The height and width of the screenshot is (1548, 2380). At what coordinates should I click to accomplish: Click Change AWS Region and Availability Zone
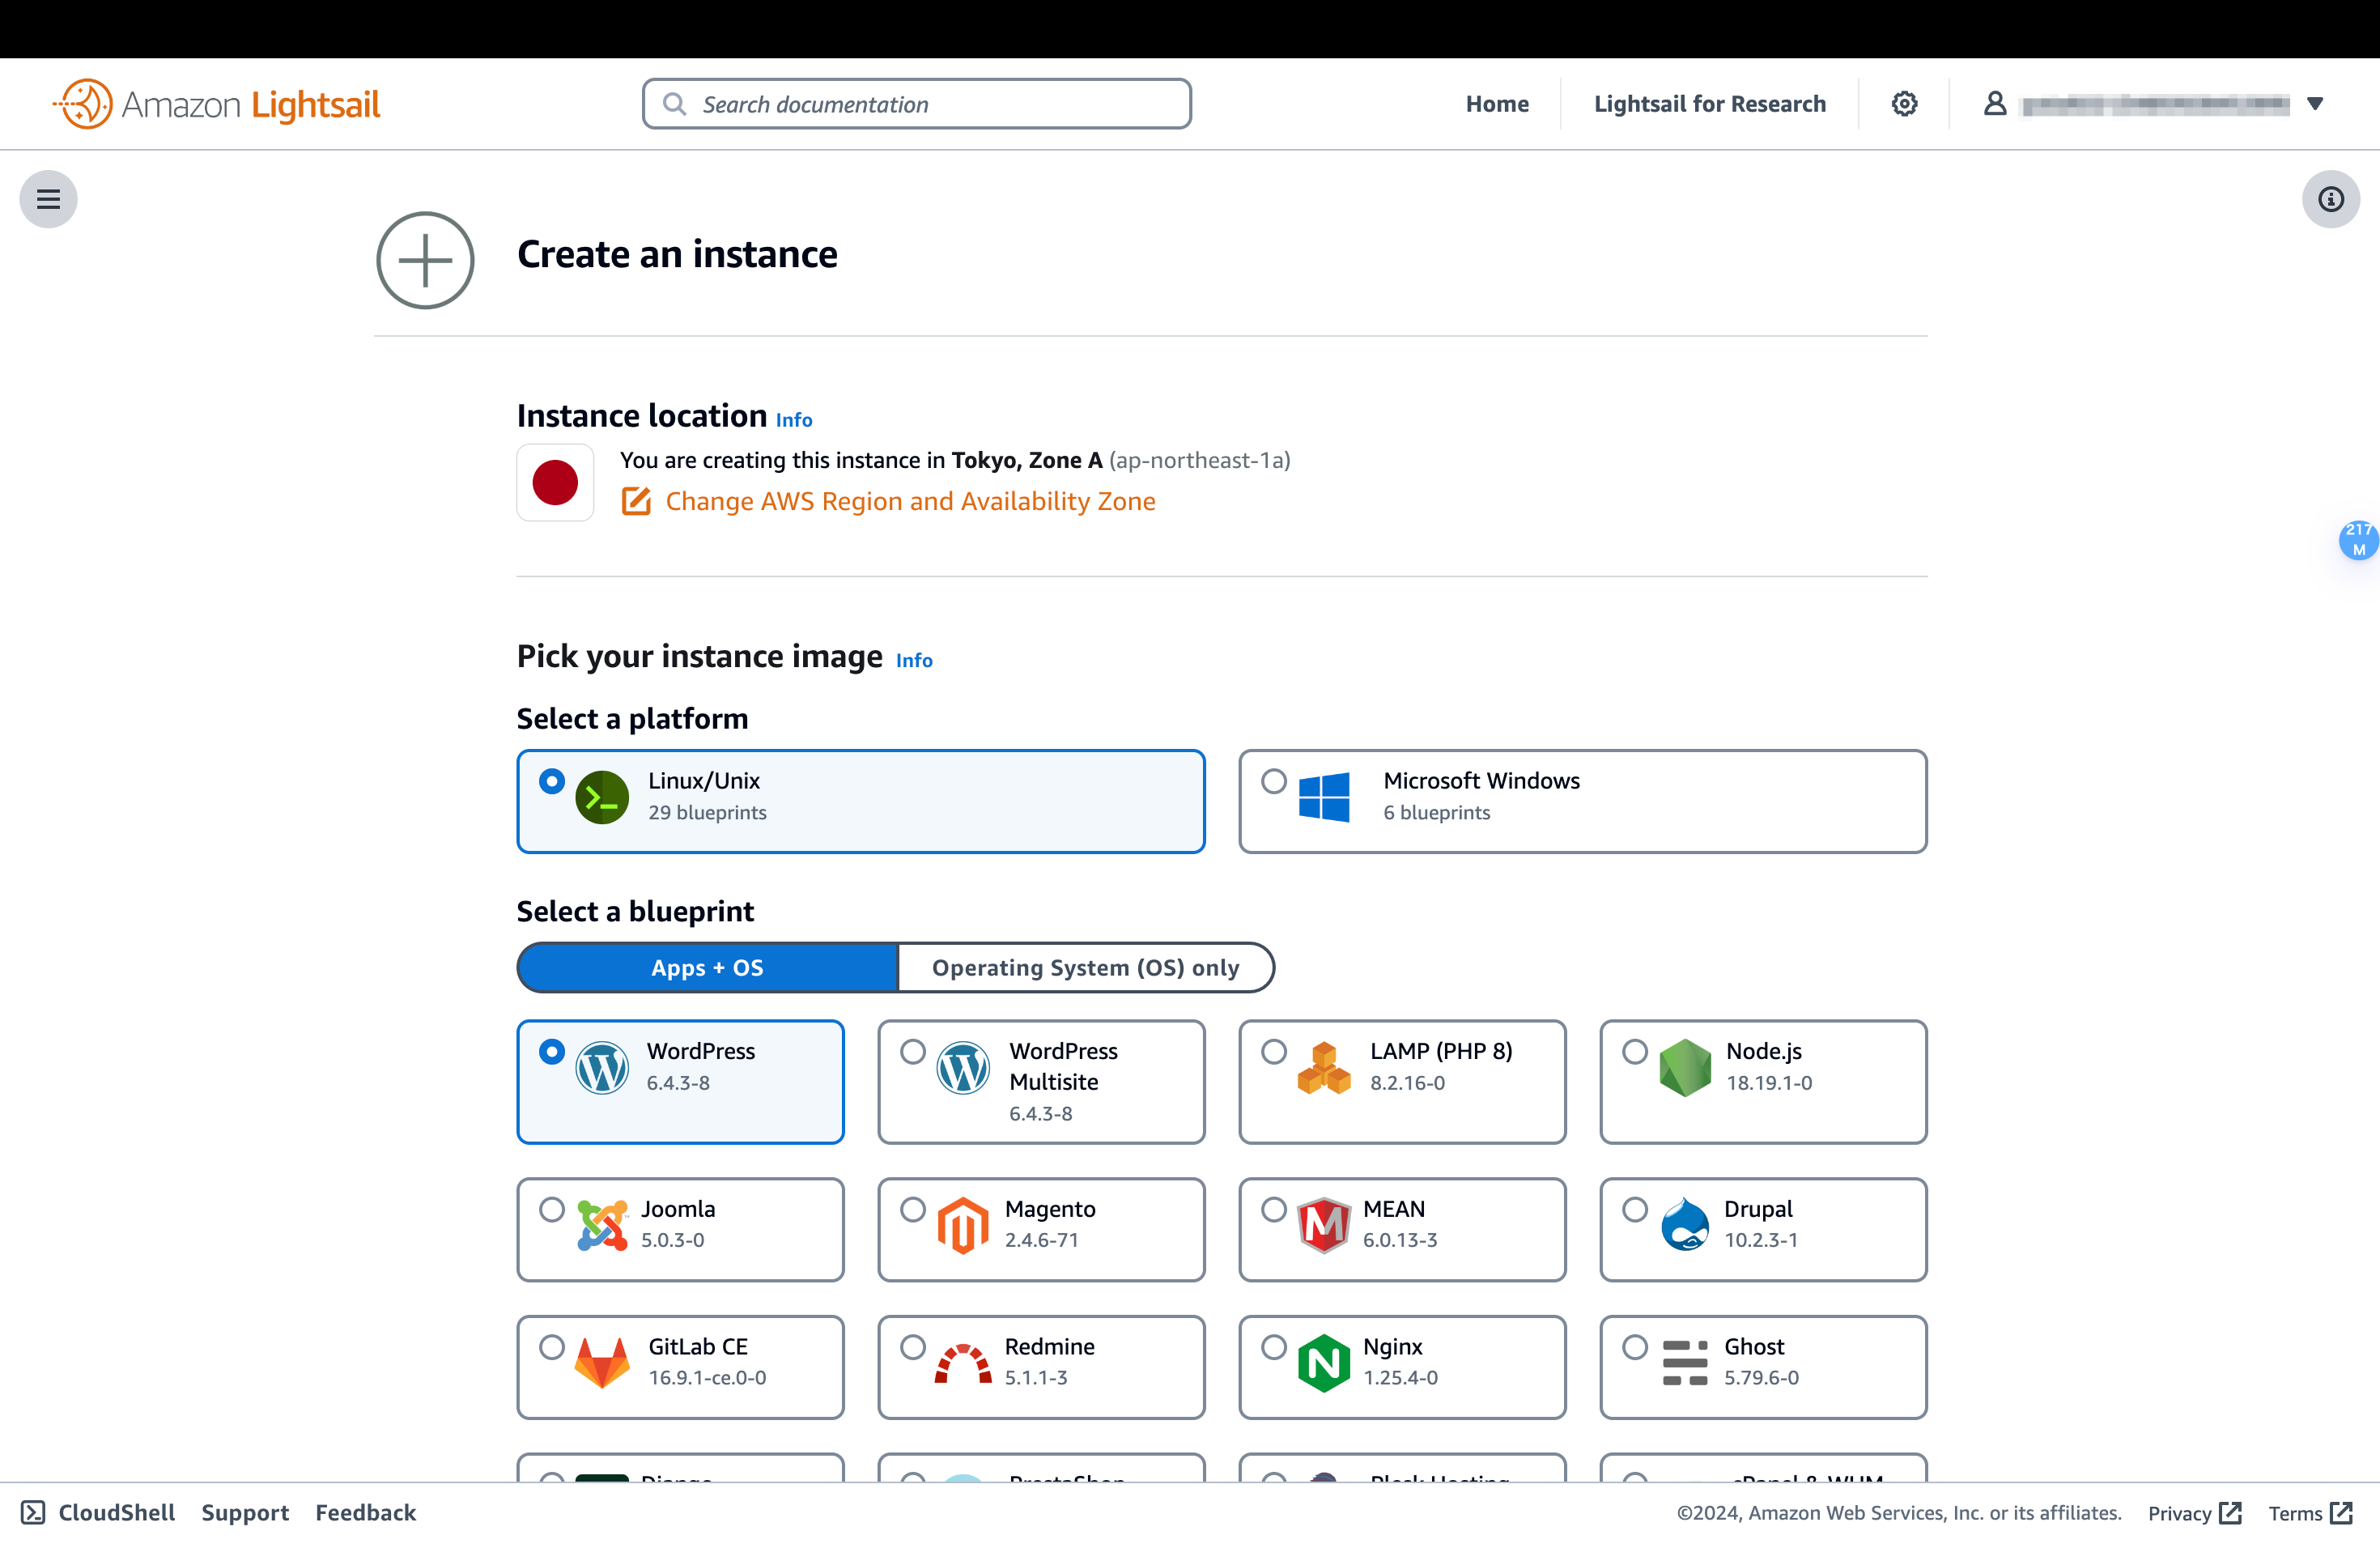pyautogui.click(x=909, y=501)
